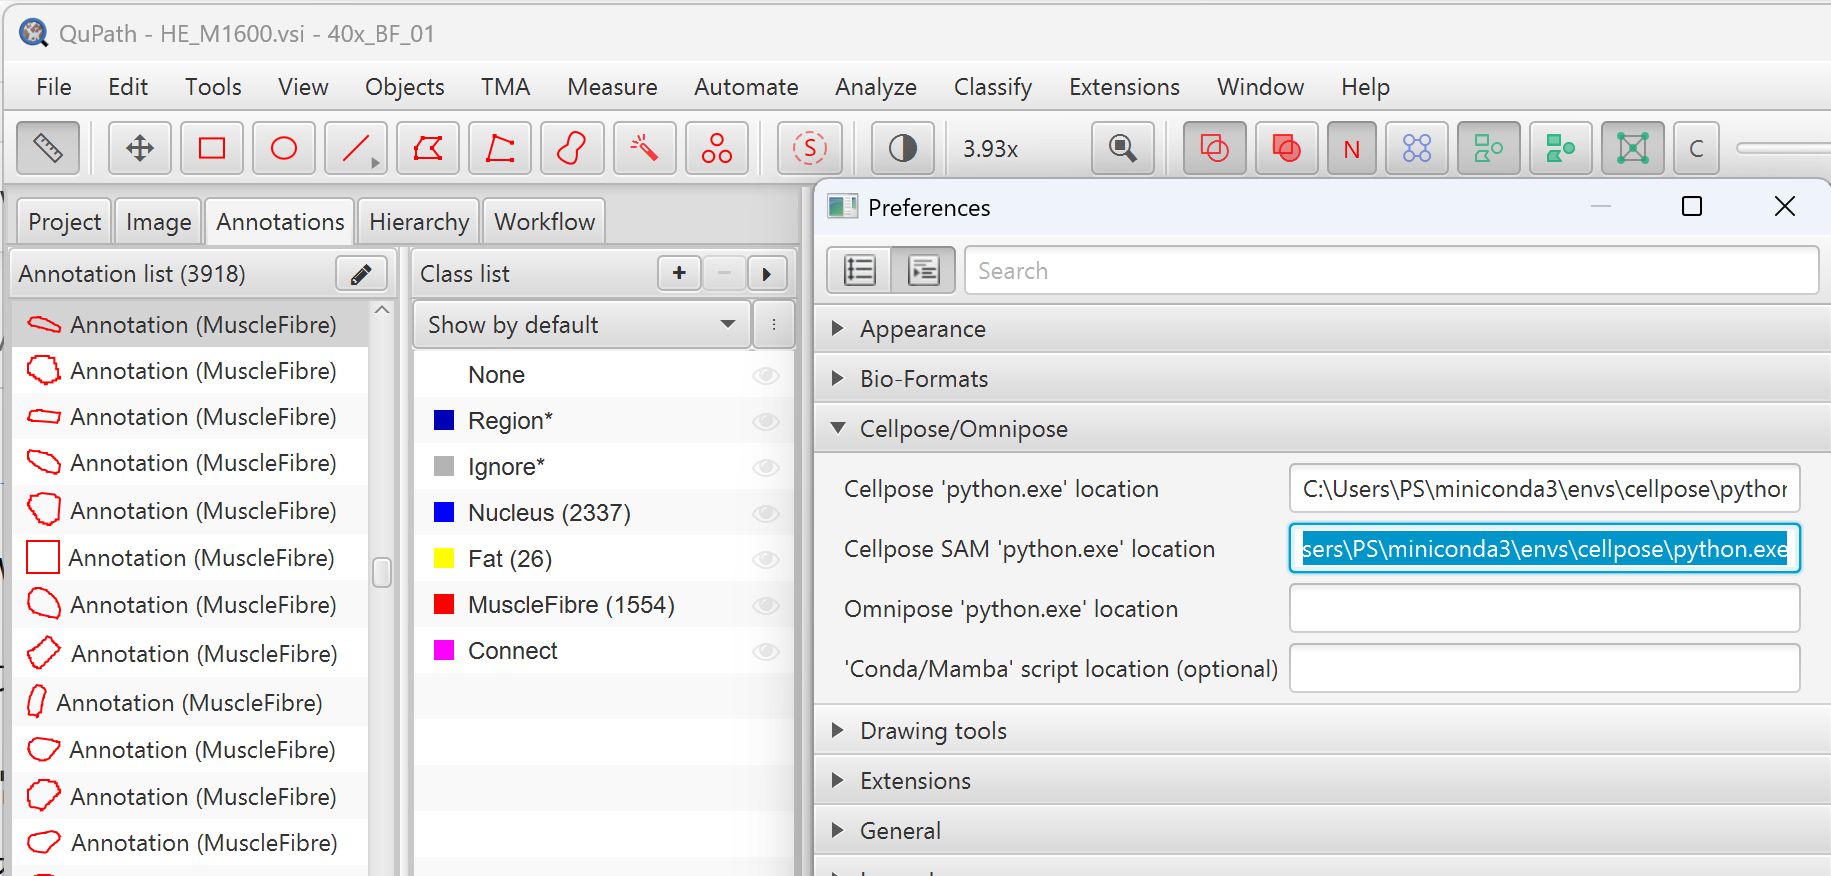Toggle visibility of Nucleus class
The width and height of the screenshot is (1831, 876).
(766, 513)
